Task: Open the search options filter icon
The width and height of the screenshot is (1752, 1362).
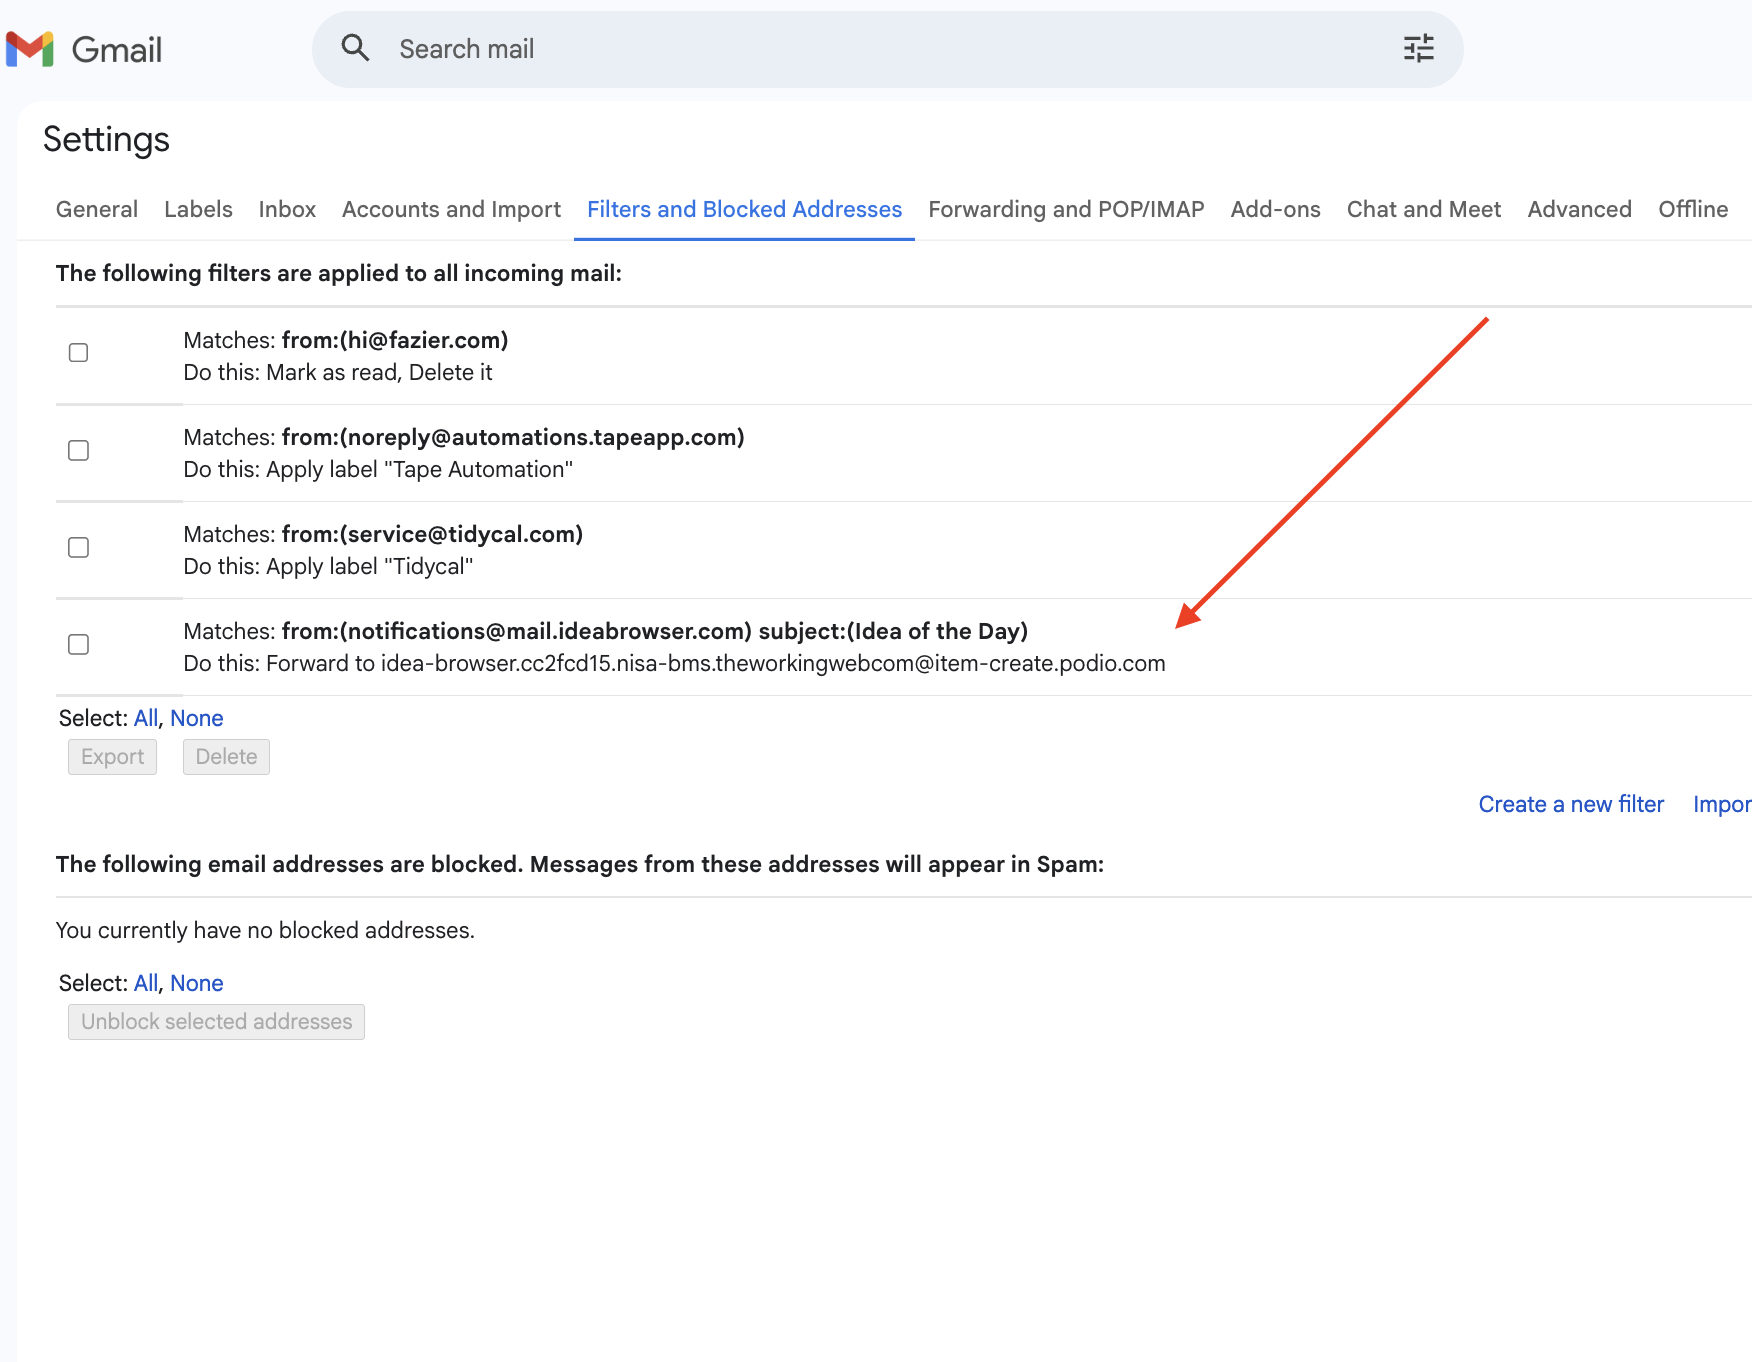Action: click(1418, 48)
